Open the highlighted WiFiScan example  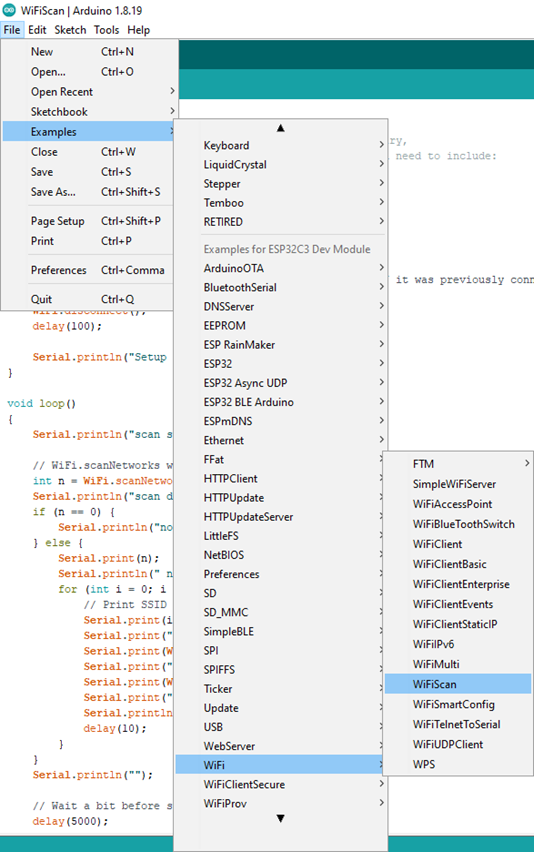[458, 684]
